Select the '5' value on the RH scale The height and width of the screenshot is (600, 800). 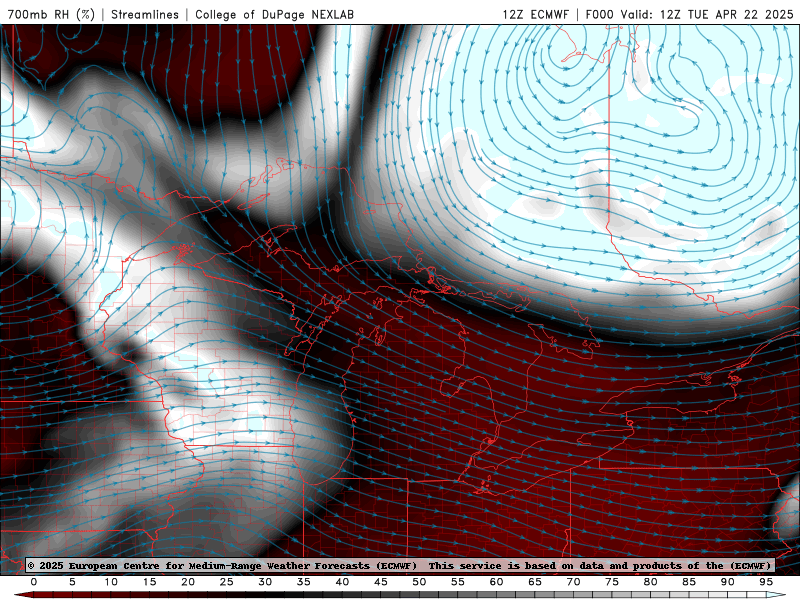[x=72, y=582]
